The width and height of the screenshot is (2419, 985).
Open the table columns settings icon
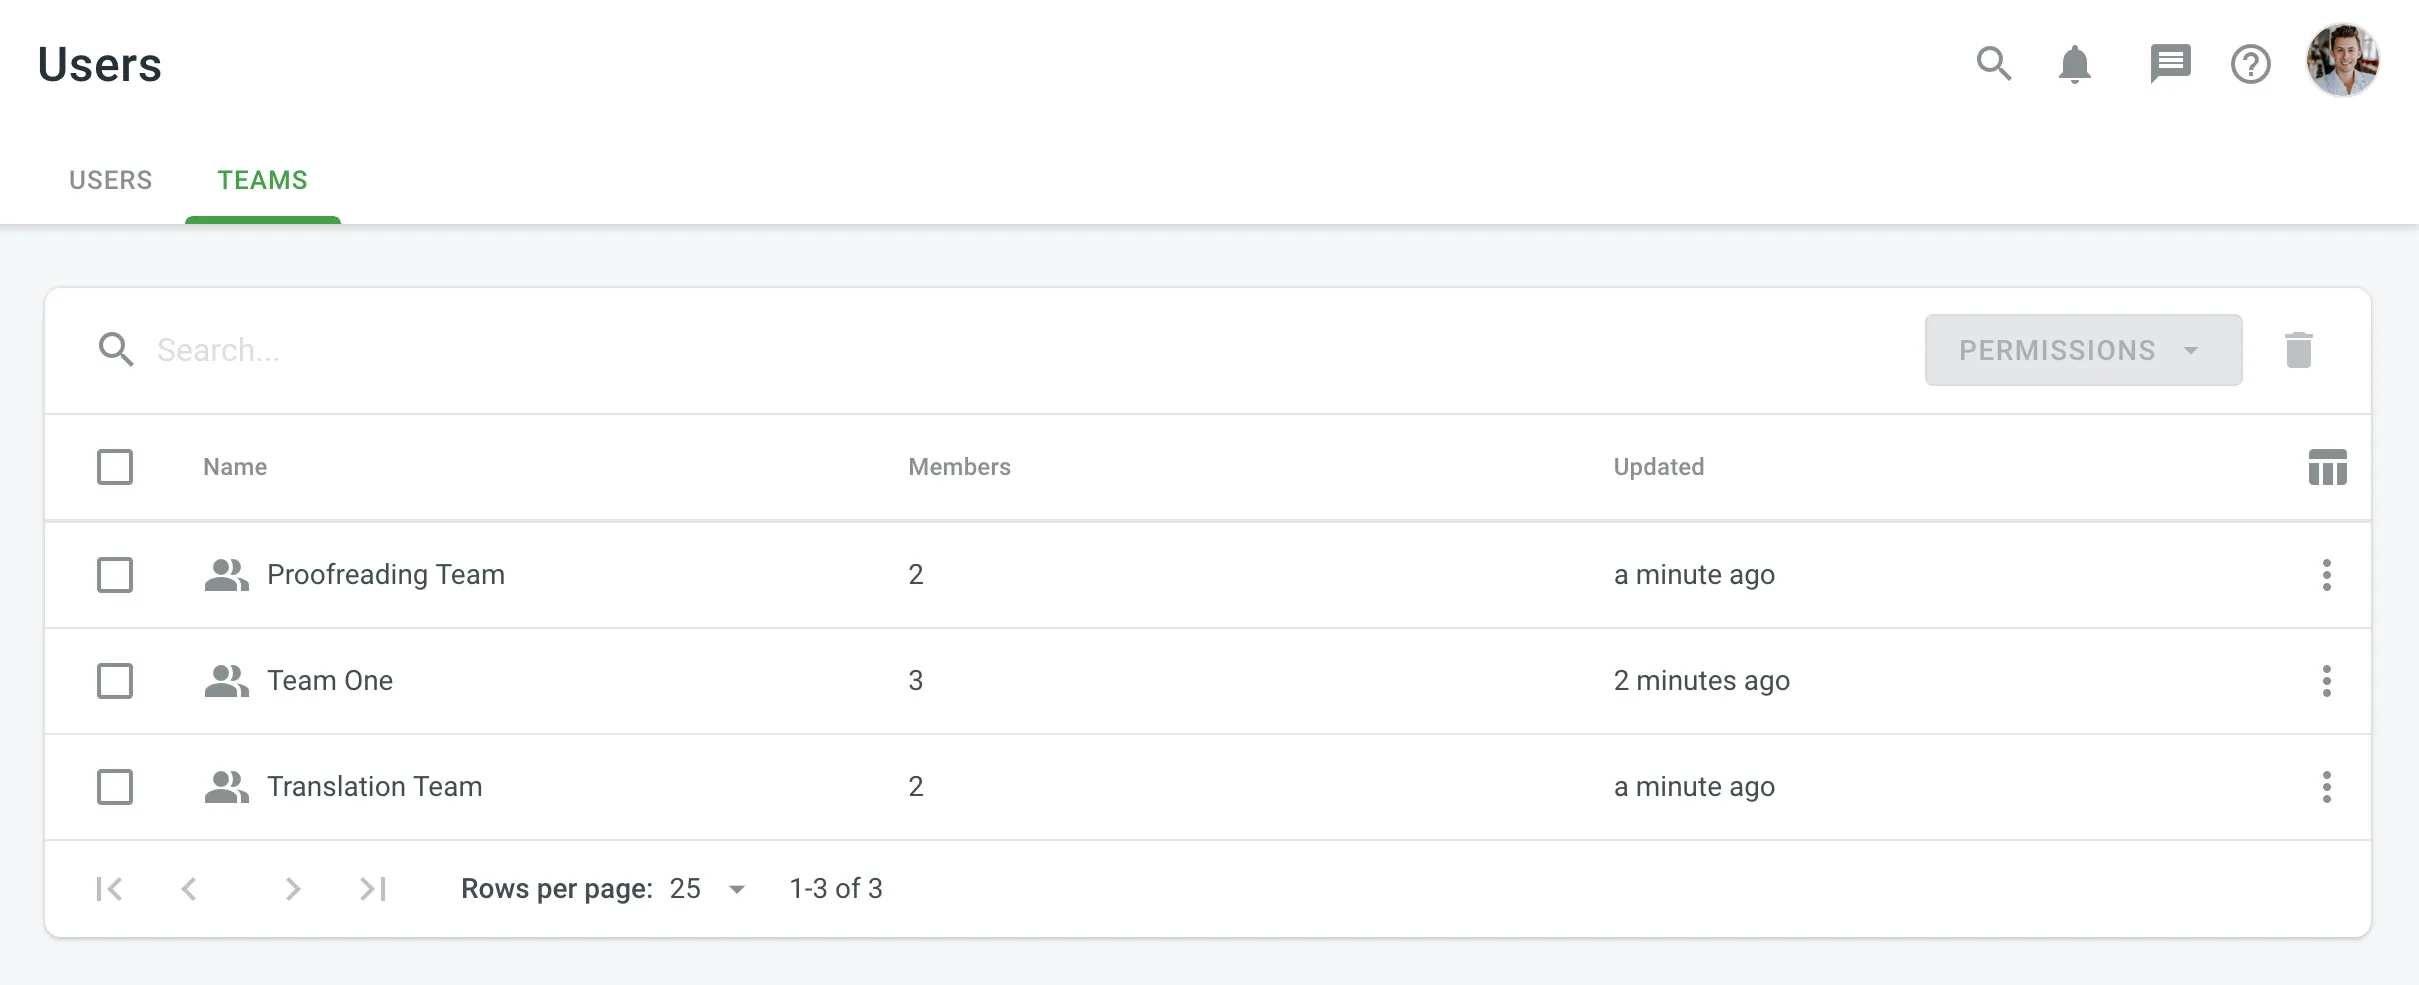[x=2327, y=467]
